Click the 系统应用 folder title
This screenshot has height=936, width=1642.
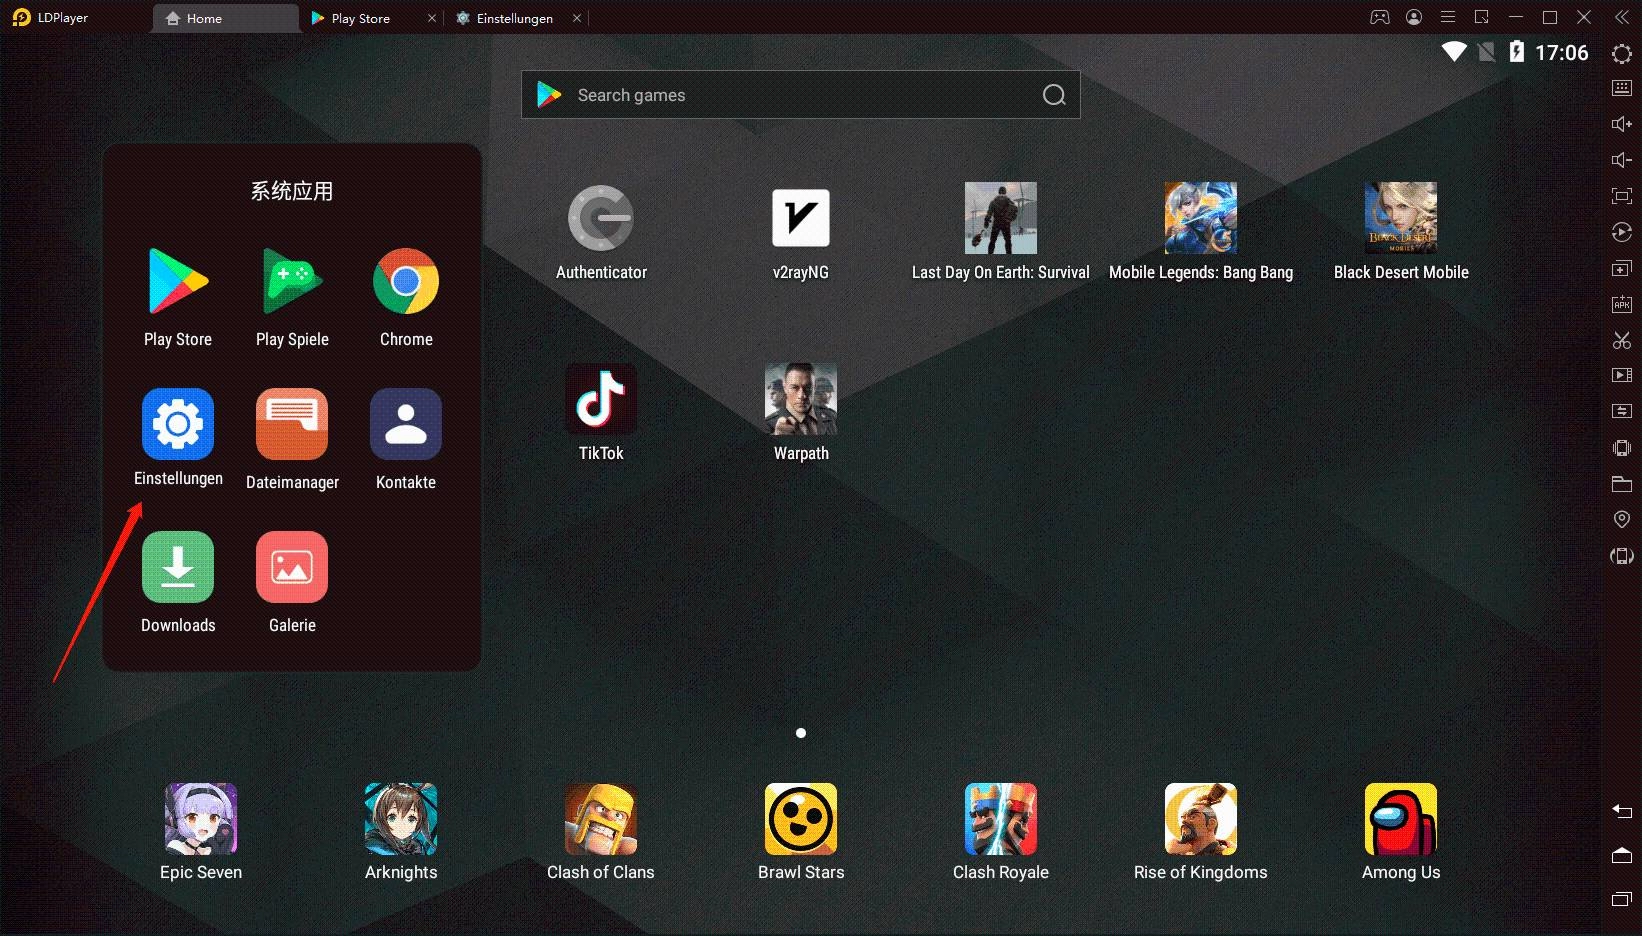[292, 191]
